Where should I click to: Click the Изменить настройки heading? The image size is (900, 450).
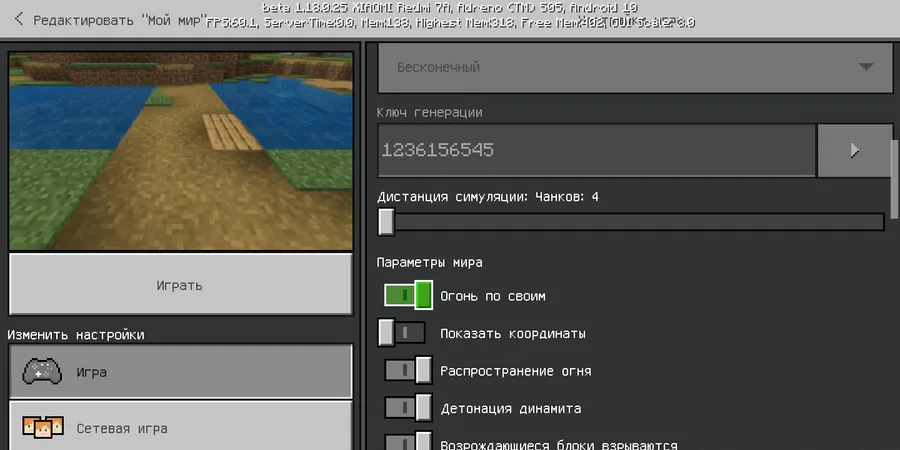coord(76,335)
